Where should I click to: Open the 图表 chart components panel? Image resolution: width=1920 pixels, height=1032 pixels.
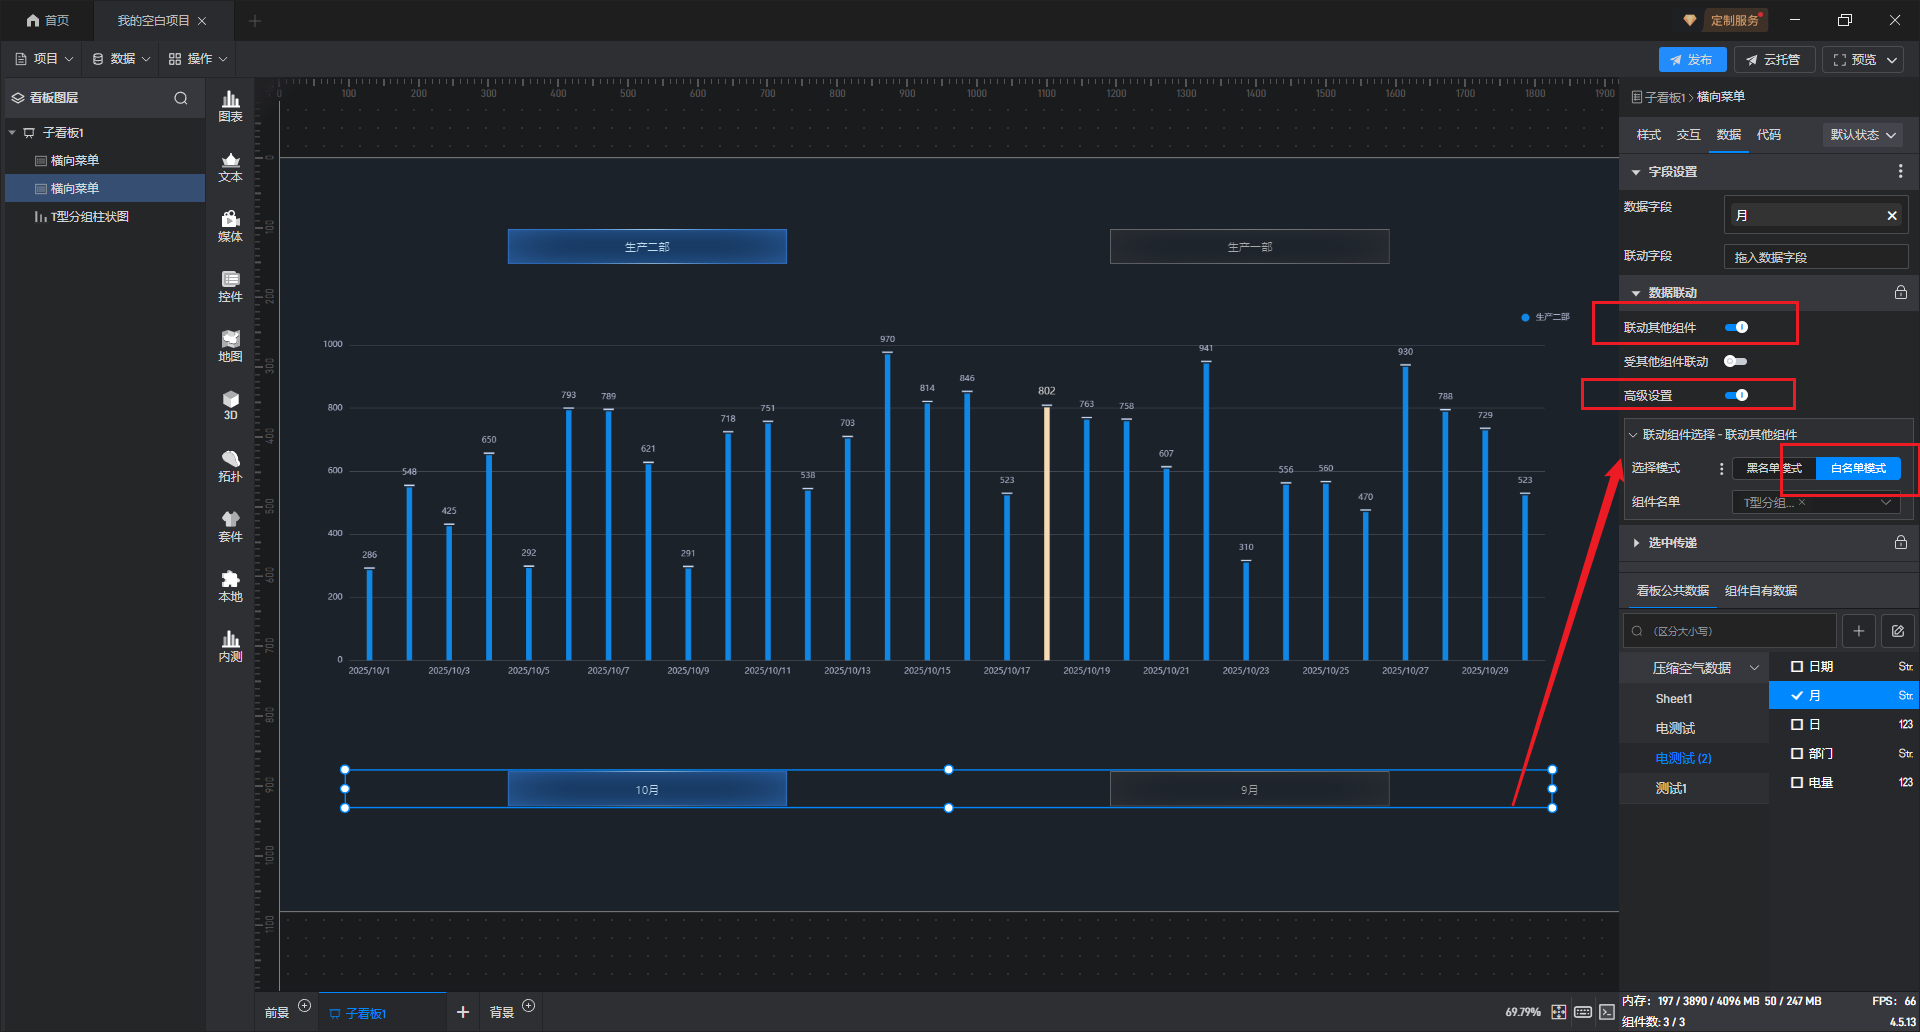(x=230, y=105)
